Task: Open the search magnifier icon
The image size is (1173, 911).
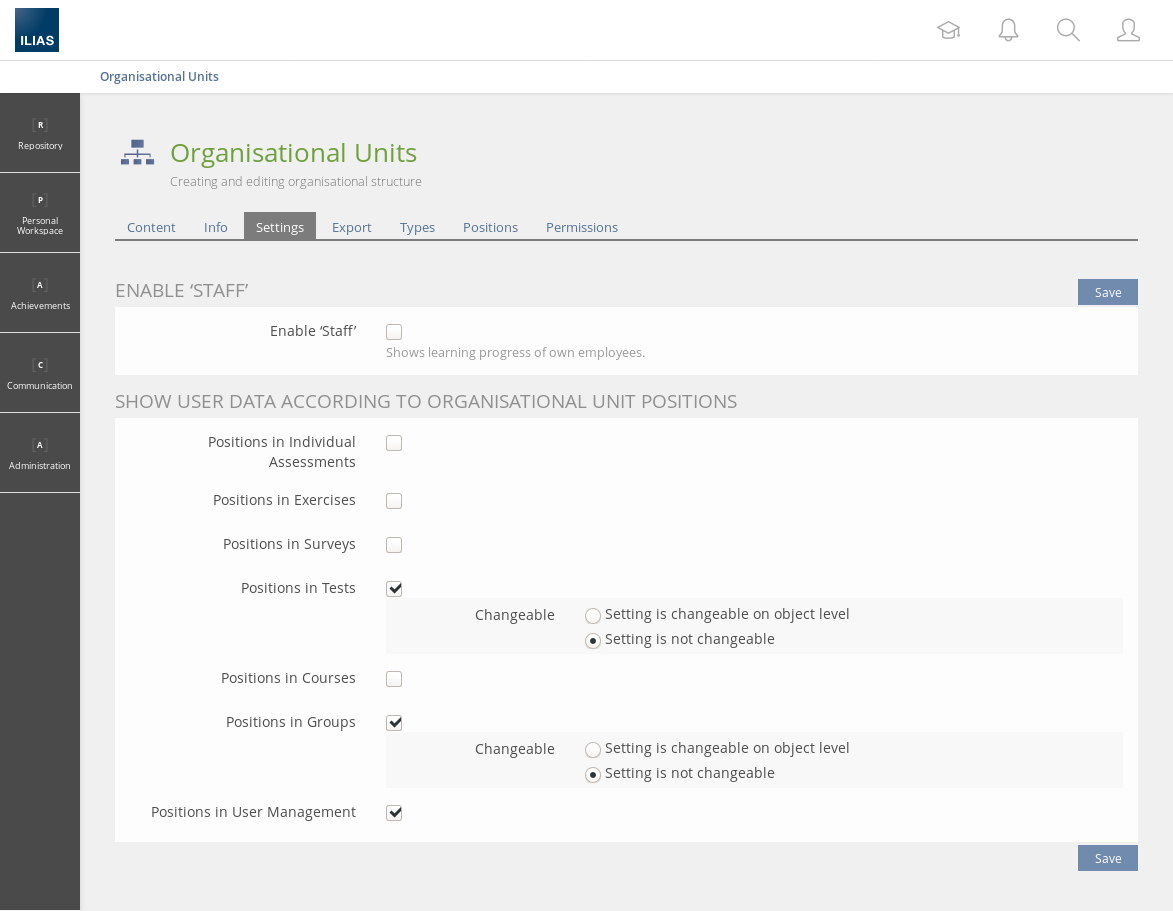Action: 1068,30
